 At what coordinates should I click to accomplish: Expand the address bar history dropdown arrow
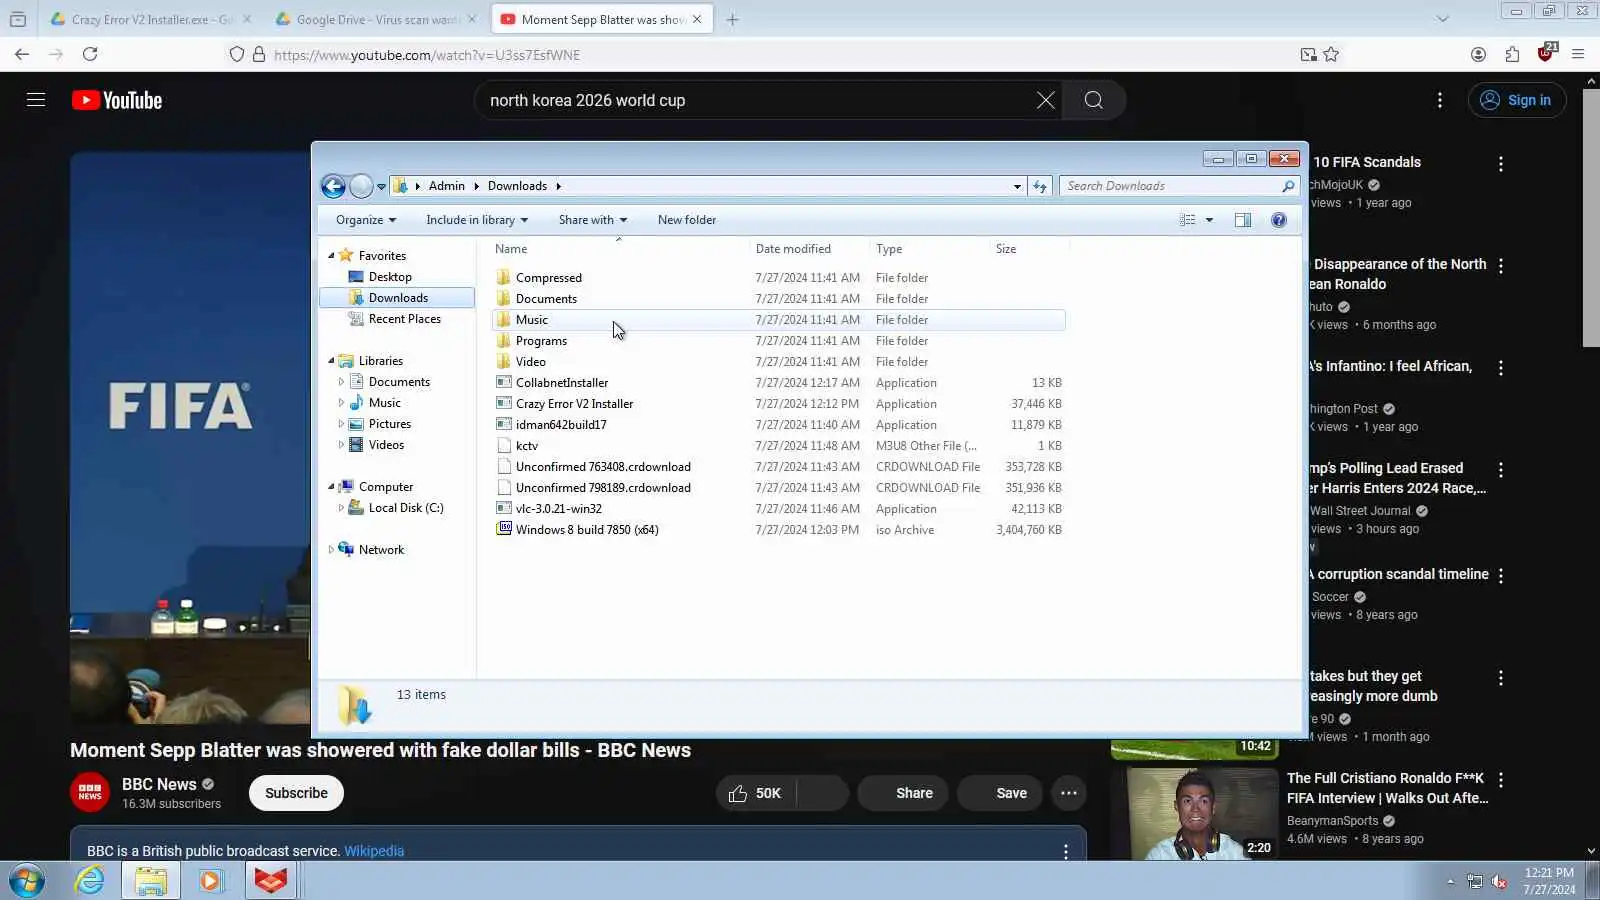tap(1017, 186)
